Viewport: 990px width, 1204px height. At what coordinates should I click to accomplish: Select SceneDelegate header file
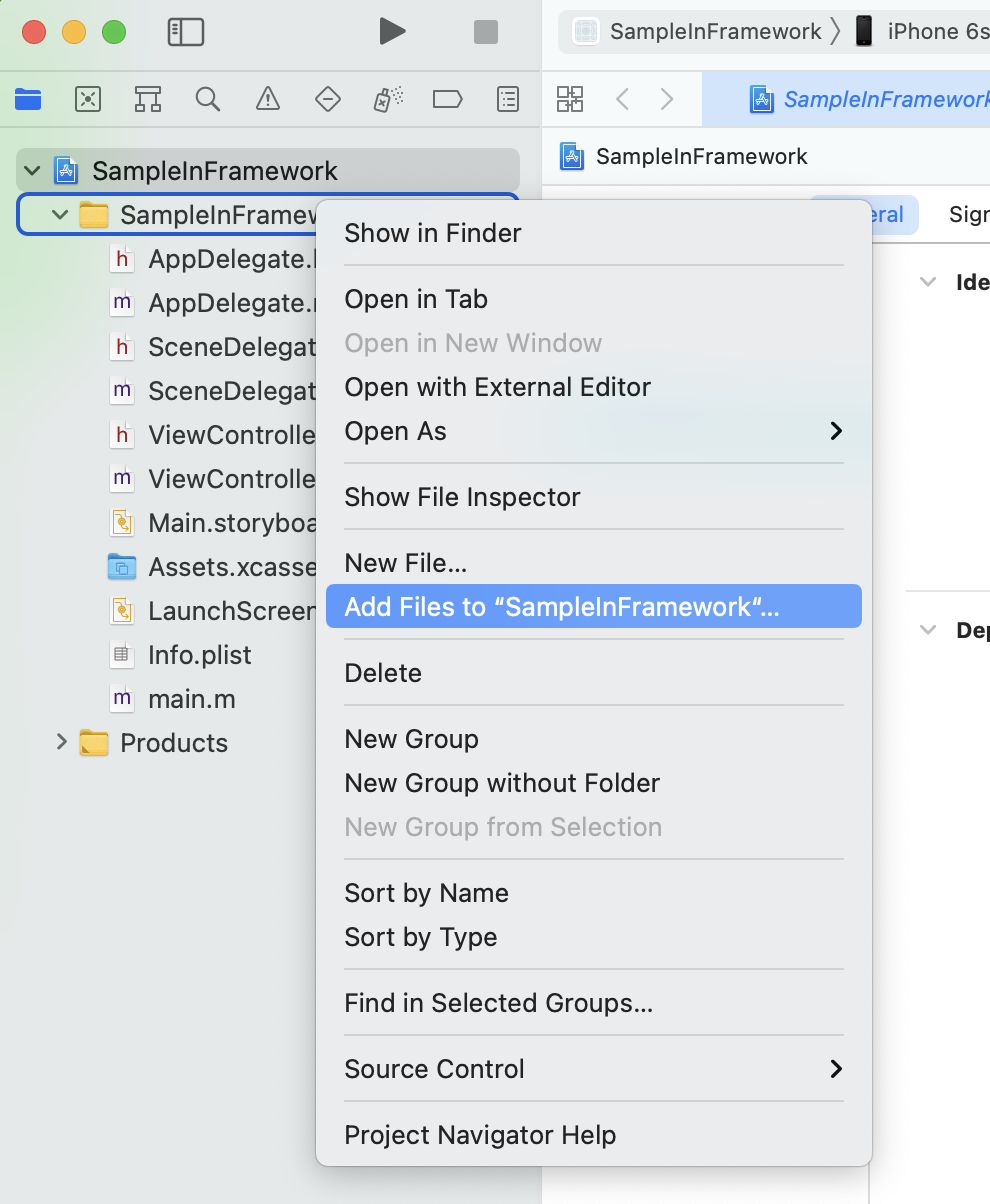click(x=212, y=347)
